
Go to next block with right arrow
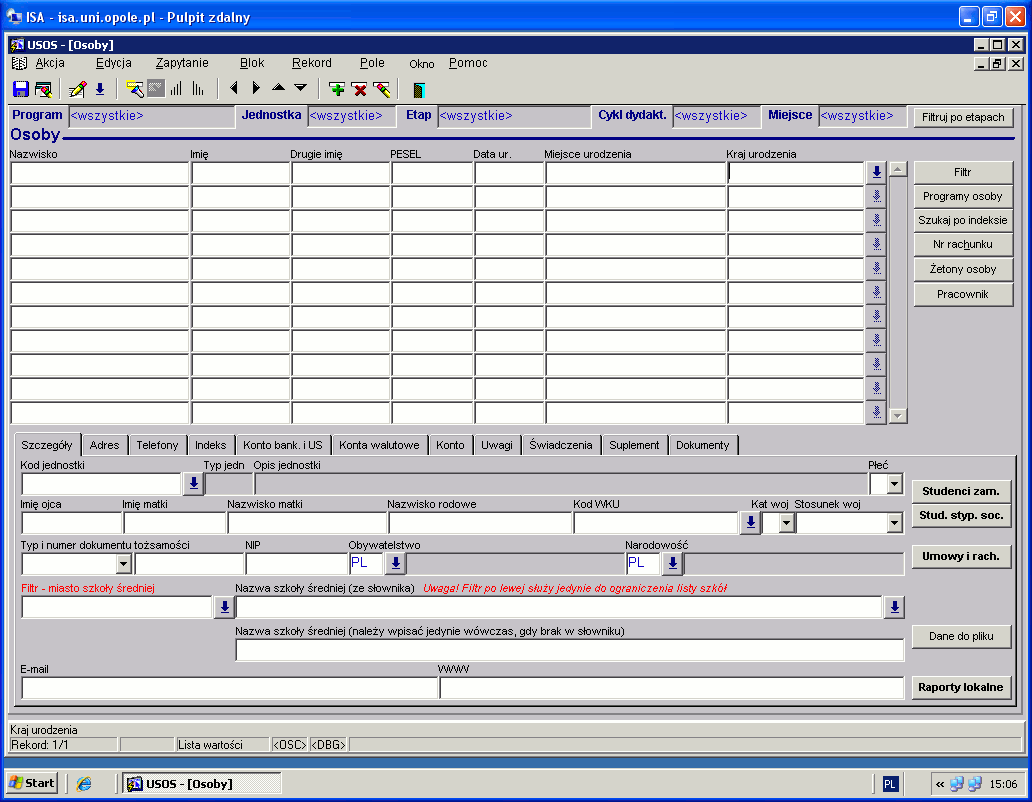click(x=256, y=88)
